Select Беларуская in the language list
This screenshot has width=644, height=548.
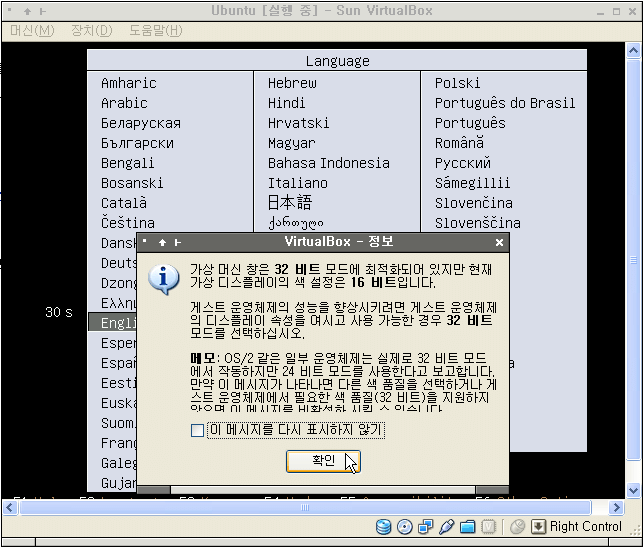pos(141,123)
